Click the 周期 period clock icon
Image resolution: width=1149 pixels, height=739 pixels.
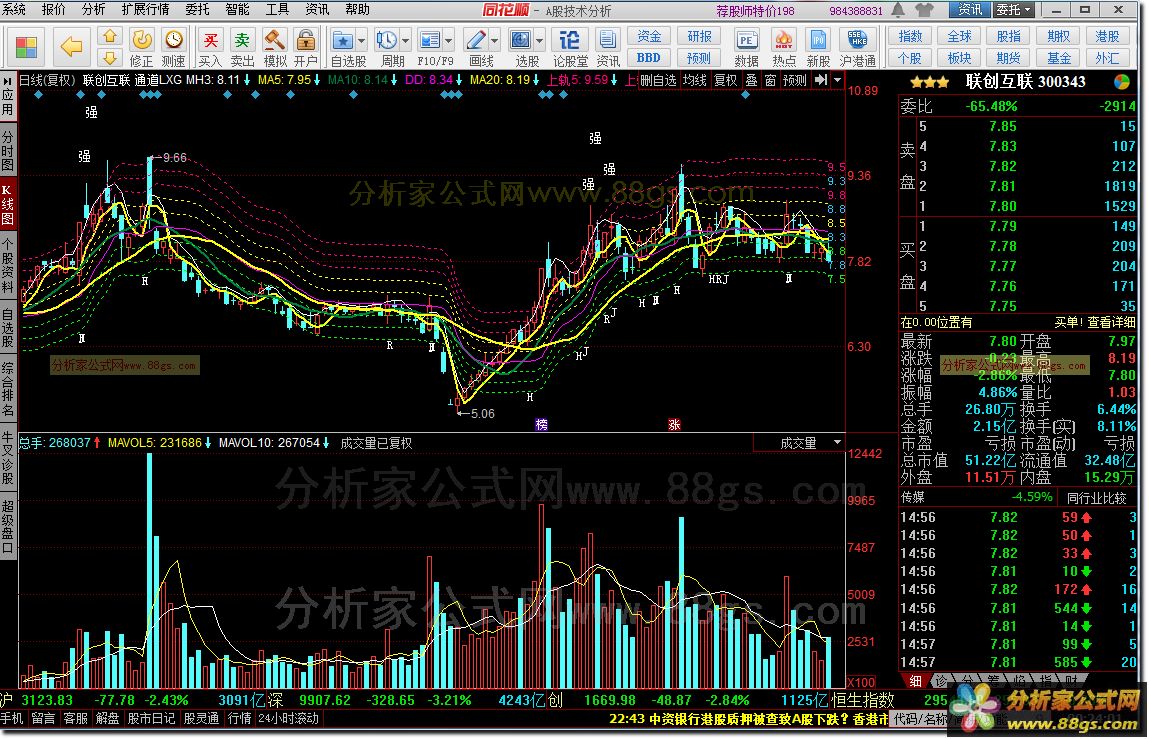click(x=386, y=40)
